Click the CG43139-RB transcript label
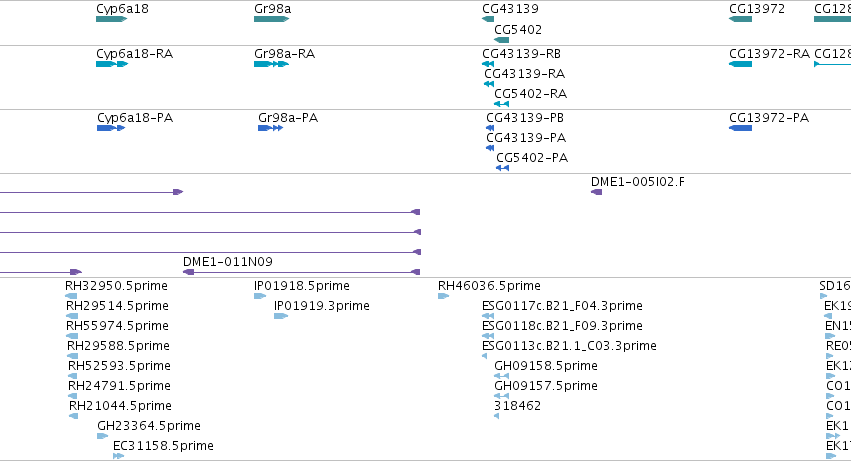Image resolution: width=851 pixels, height=461 pixels. 521,54
